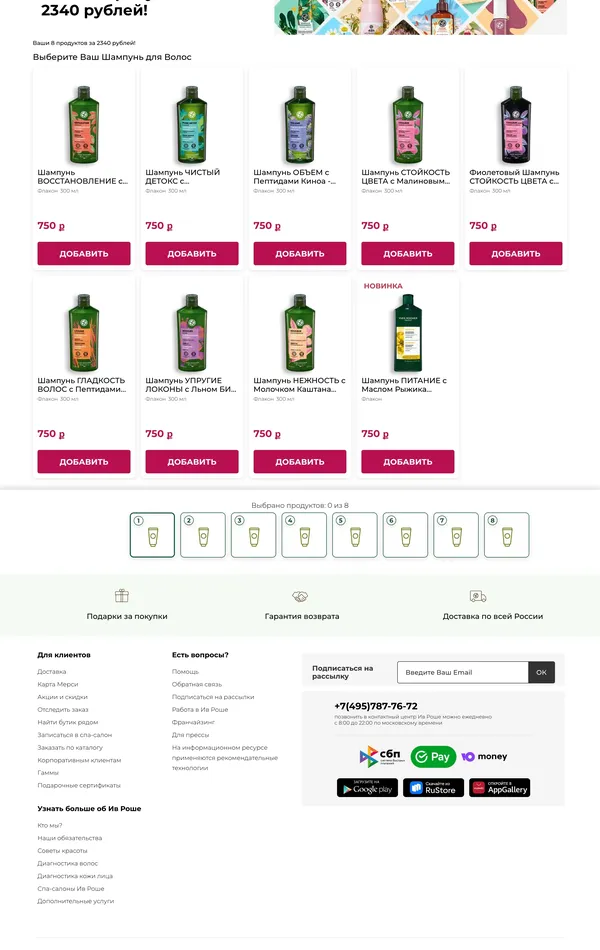Screen dimensions: 600x950
Task: Submit newsletter subscription with OK button
Action: click(542, 673)
